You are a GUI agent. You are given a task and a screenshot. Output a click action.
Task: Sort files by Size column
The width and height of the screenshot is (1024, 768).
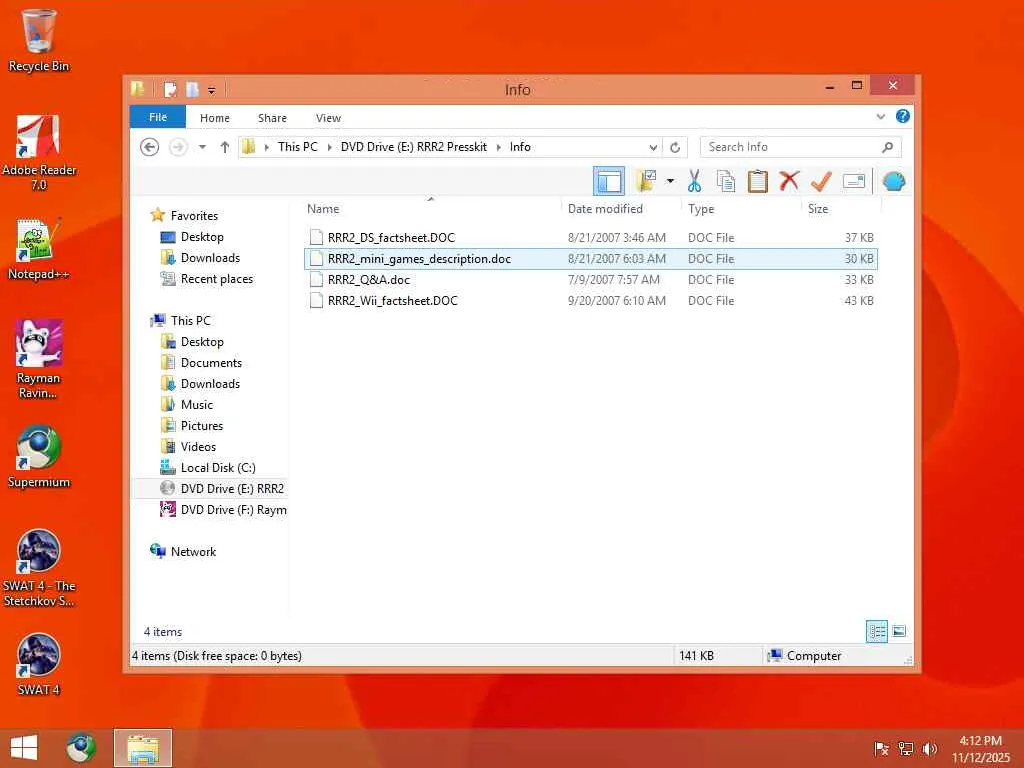(818, 209)
